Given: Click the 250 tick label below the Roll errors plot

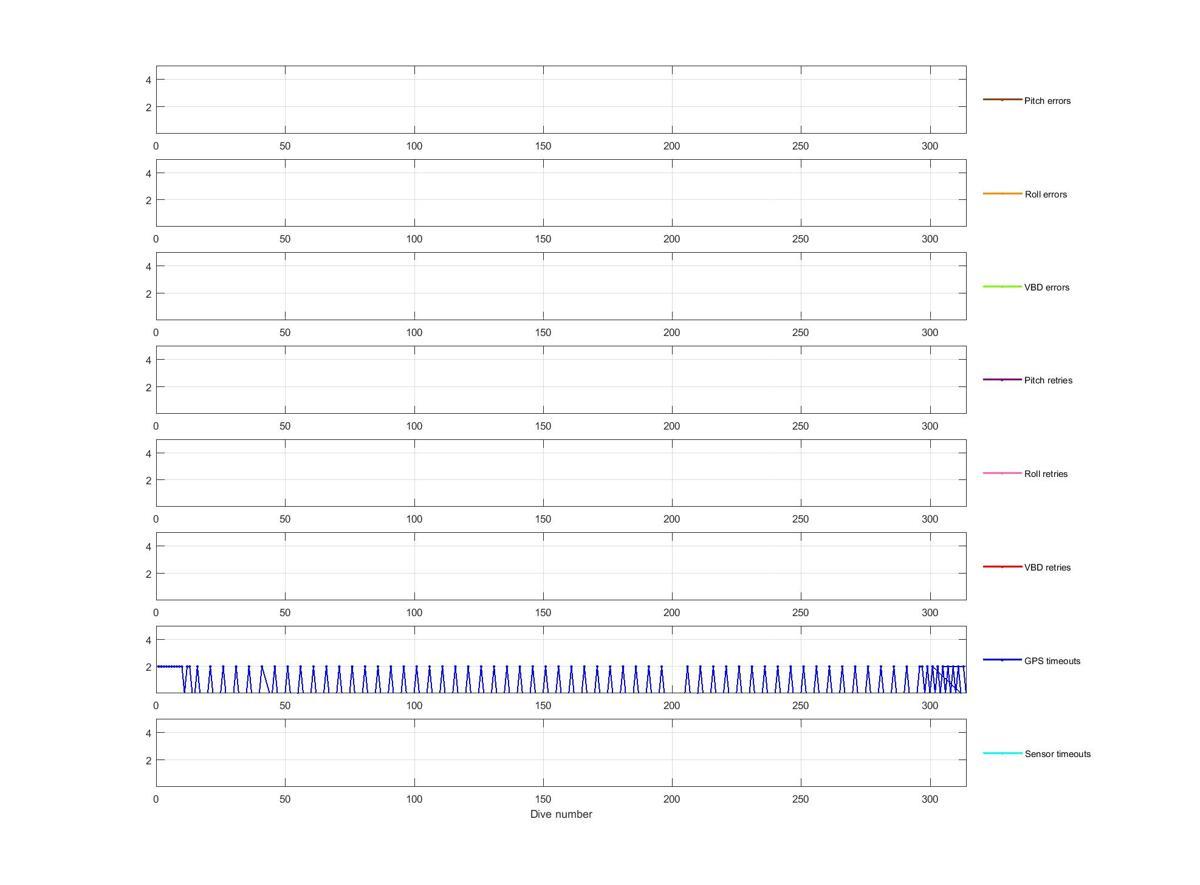Looking at the screenshot, I should 801,239.
